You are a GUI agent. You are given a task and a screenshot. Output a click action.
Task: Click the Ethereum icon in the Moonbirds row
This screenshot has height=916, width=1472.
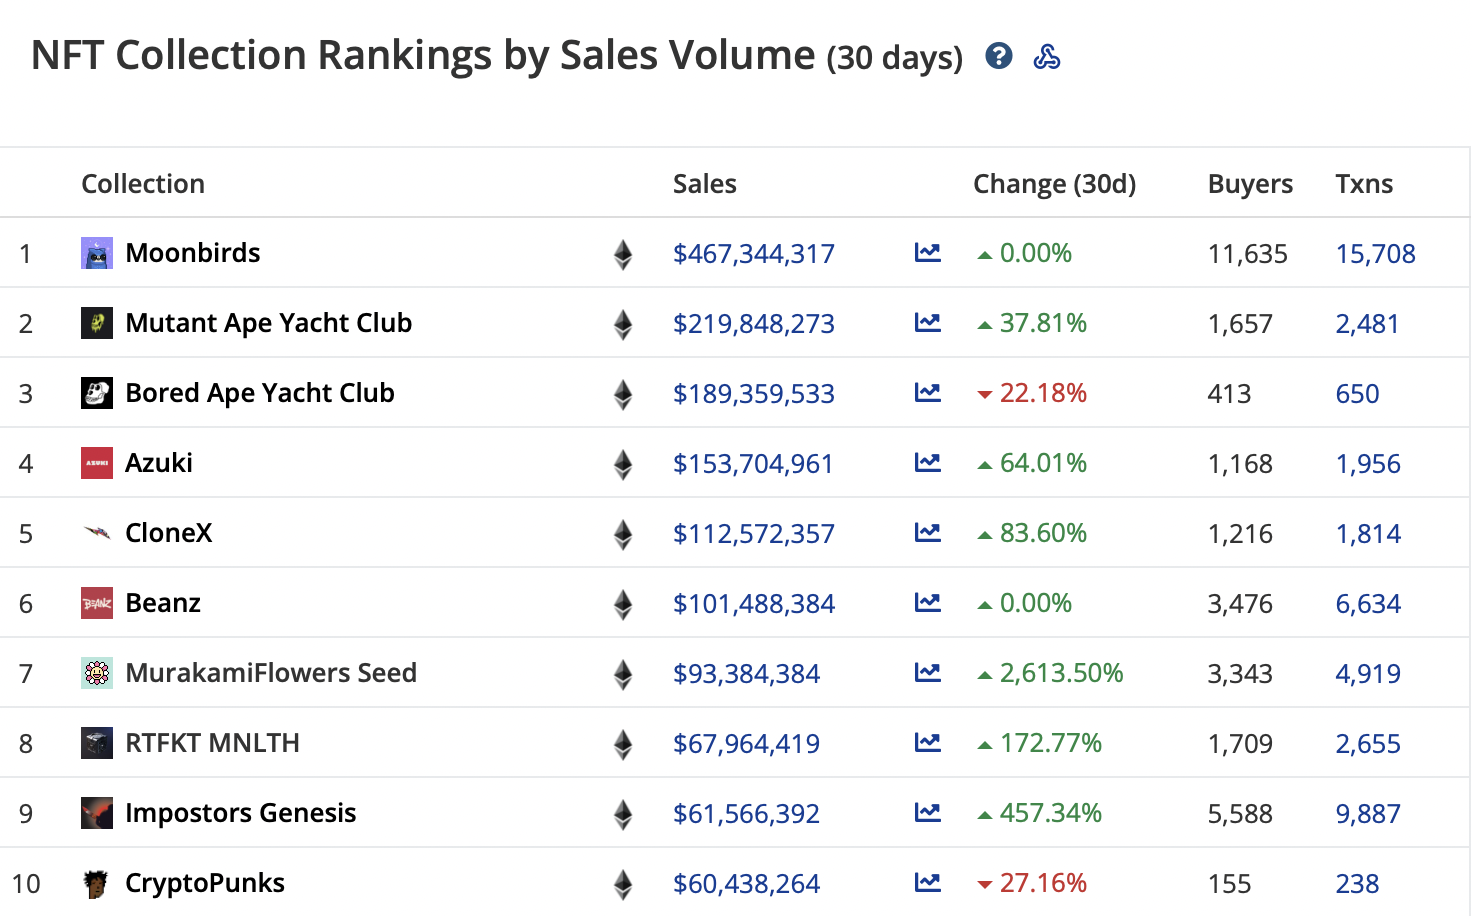[623, 255]
